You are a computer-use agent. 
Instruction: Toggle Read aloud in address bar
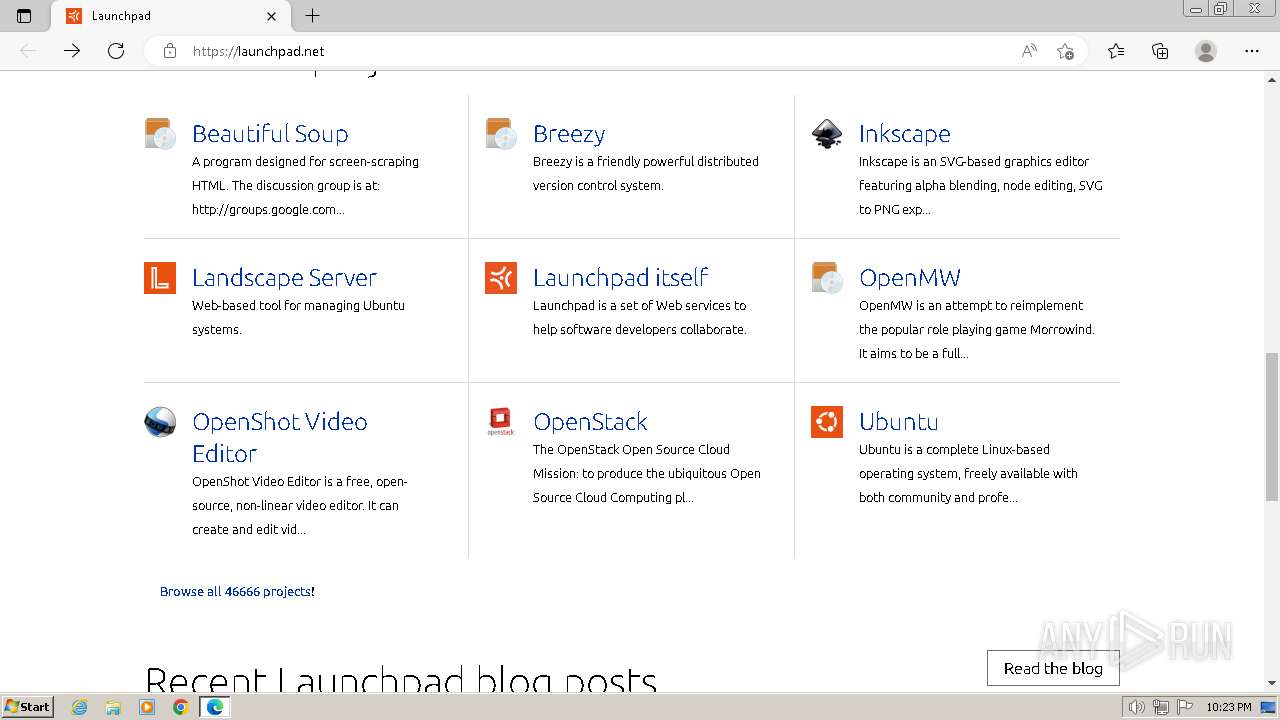point(1029,51)
